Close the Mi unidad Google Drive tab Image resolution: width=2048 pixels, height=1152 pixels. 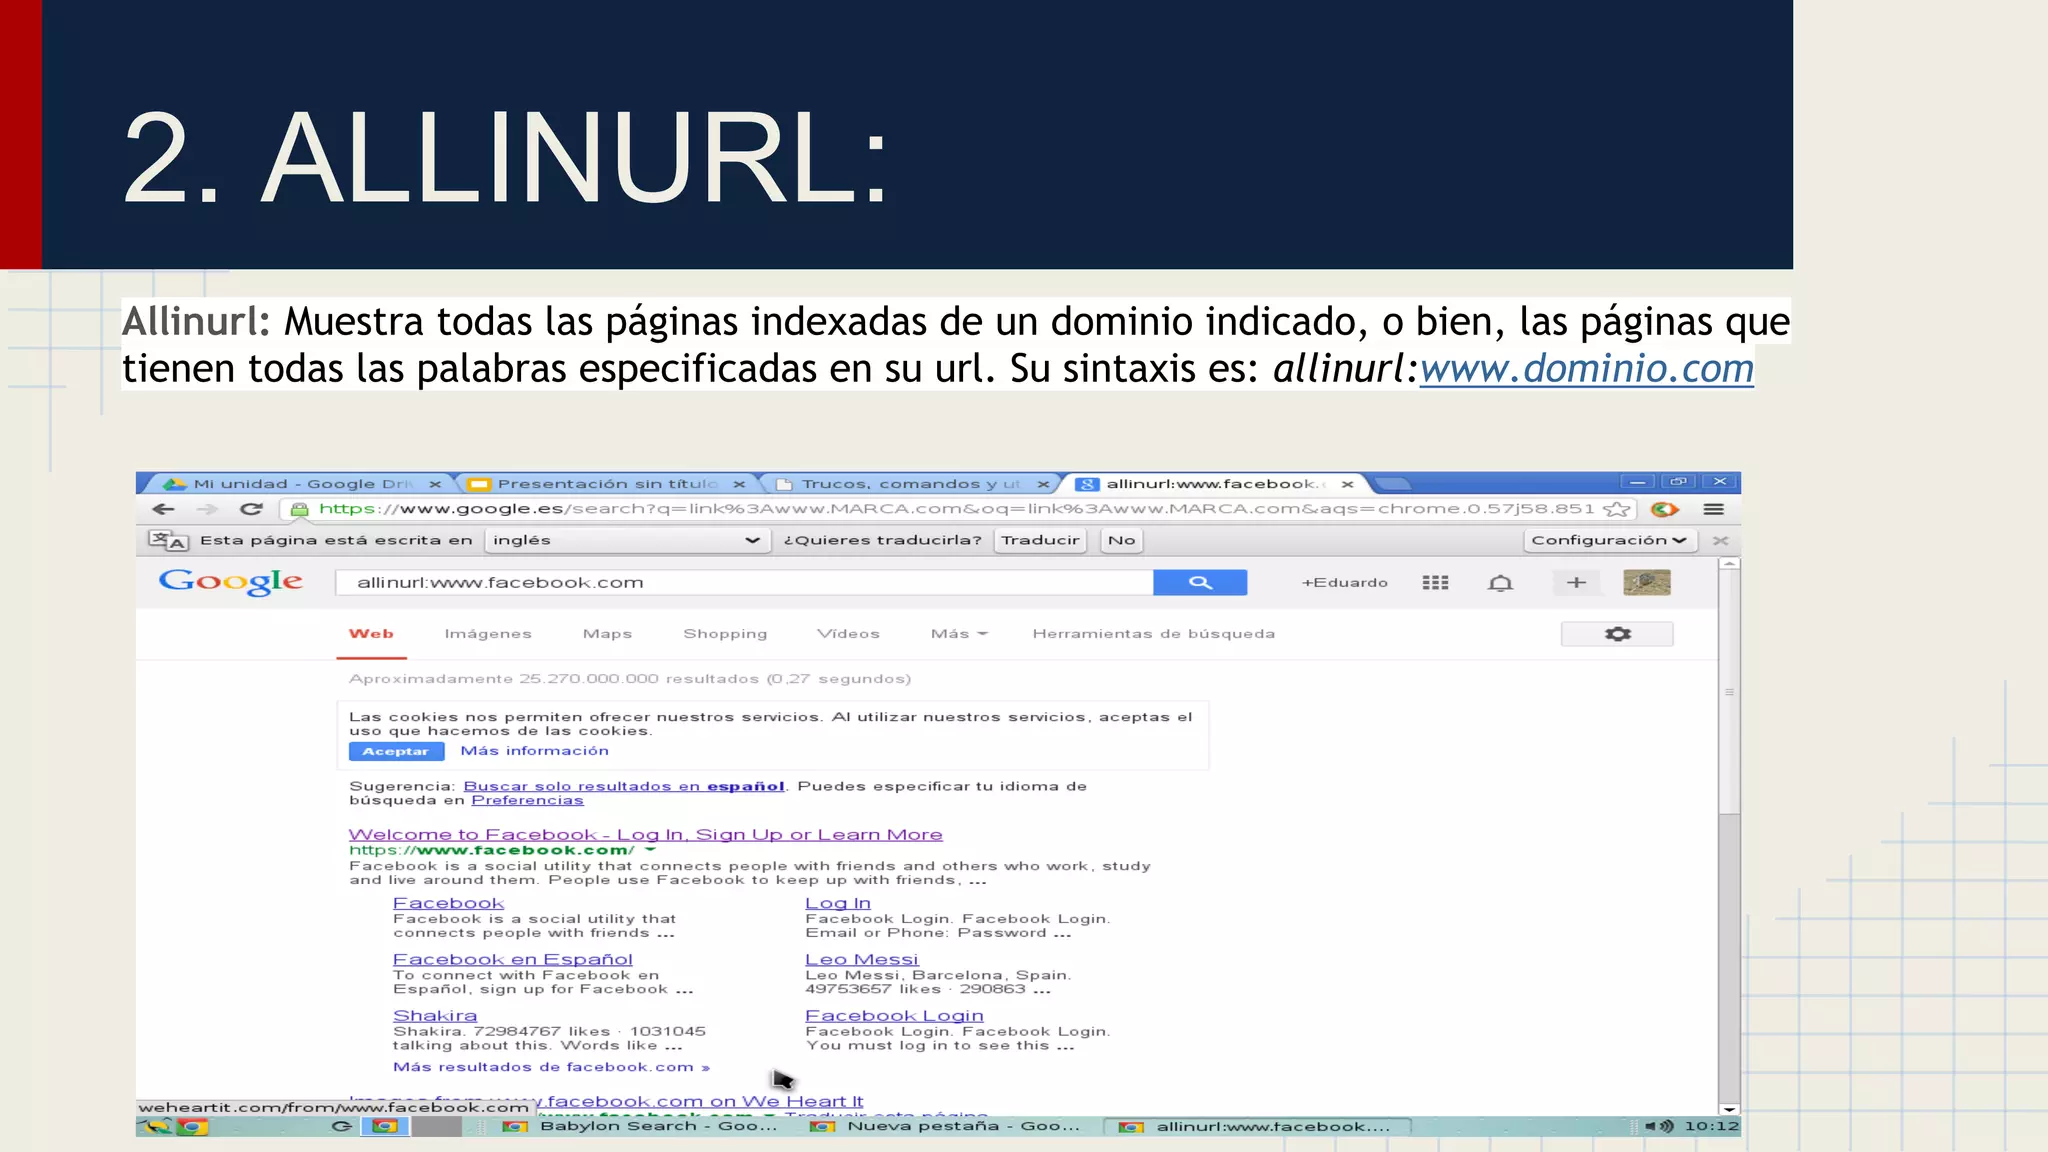(435, 484)
